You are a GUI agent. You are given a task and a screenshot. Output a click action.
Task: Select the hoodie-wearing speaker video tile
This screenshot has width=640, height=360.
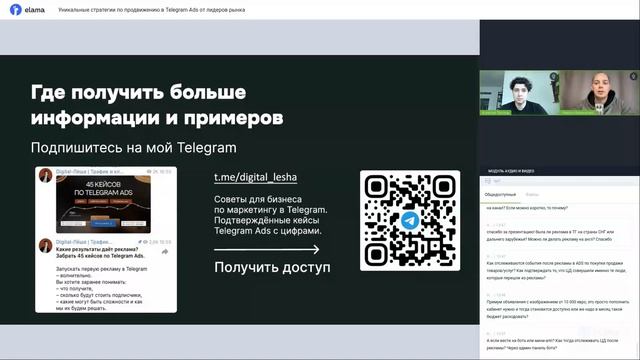coord(600,93)
